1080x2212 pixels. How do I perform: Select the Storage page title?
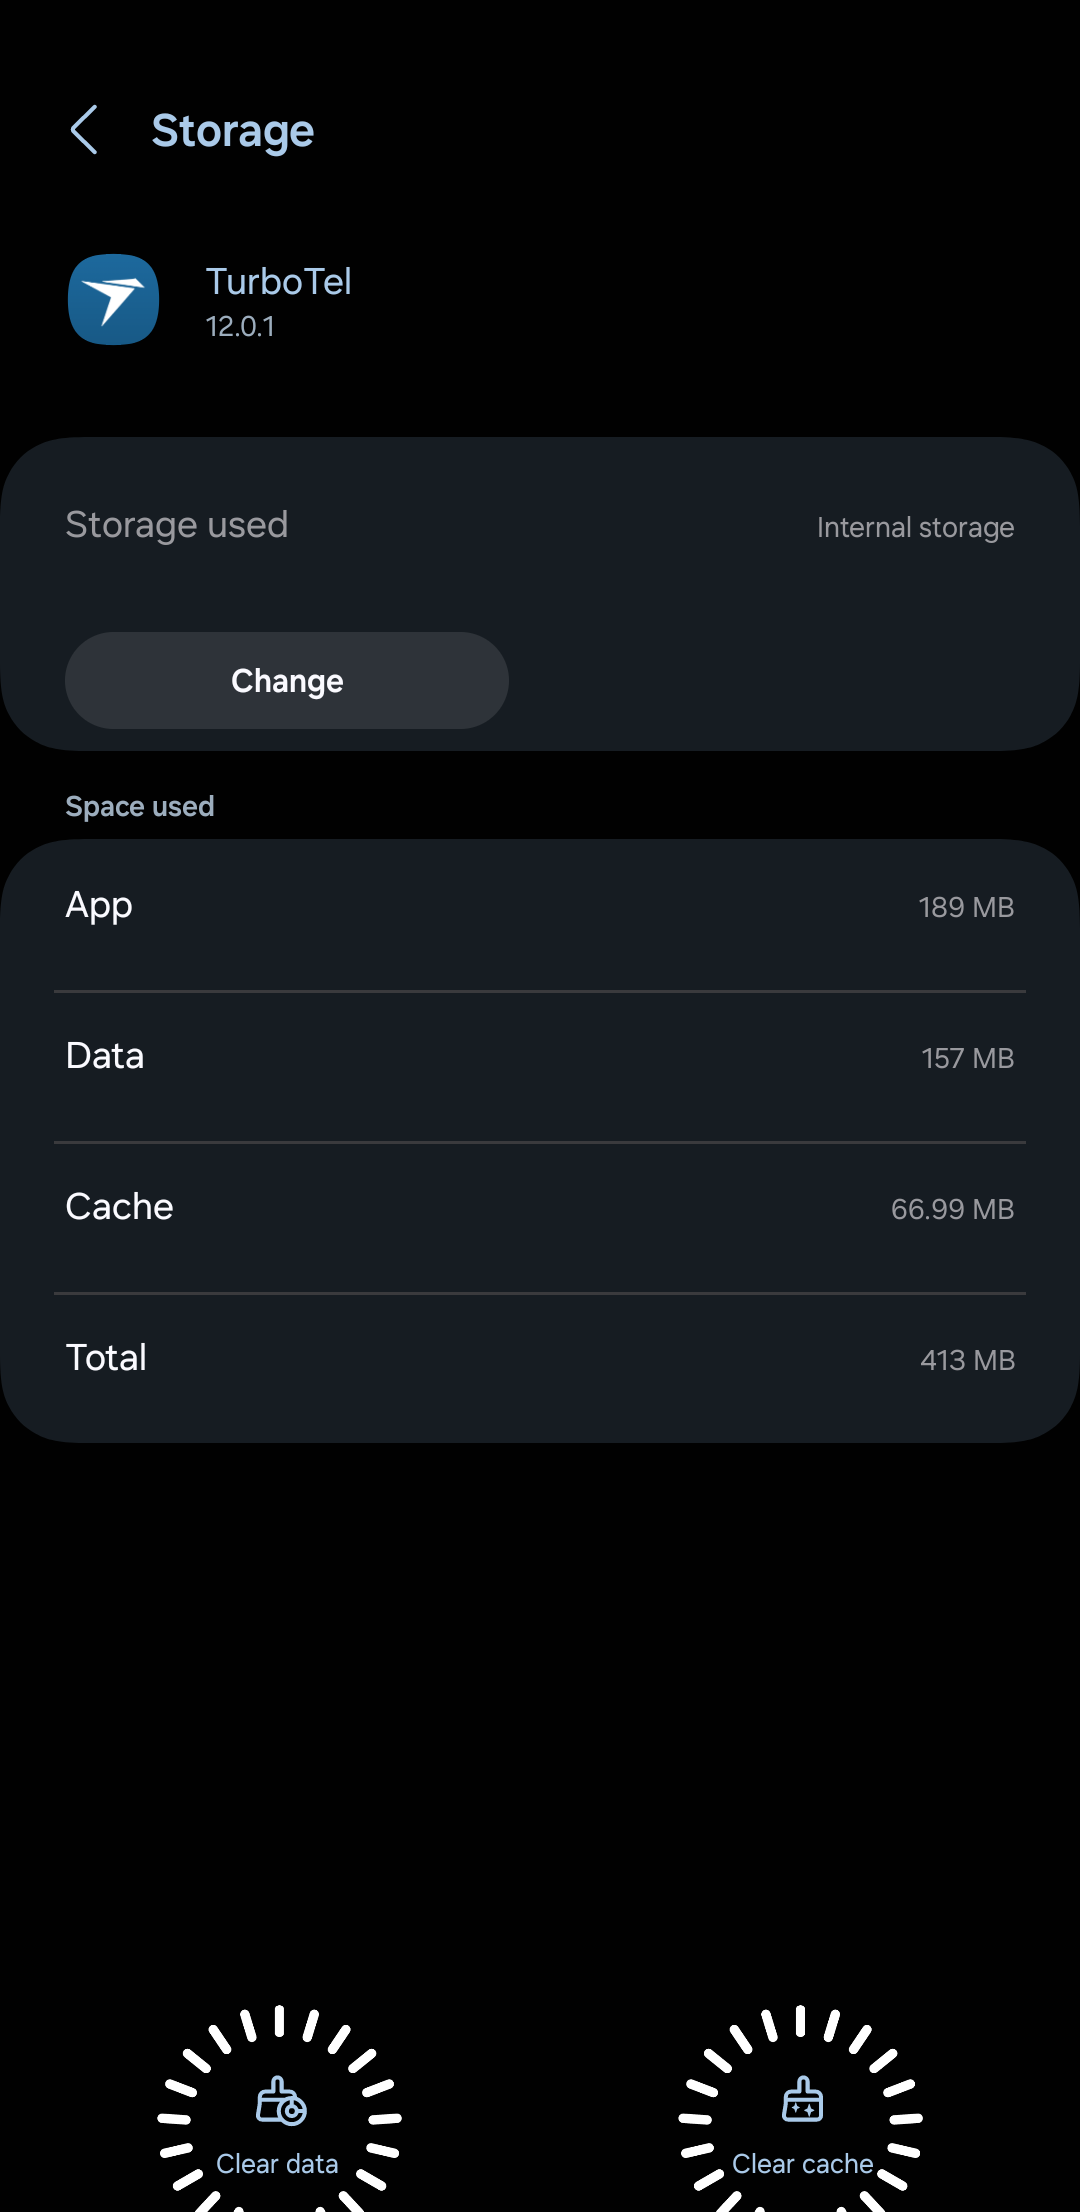pyautogui.click(x=232, y=131)
